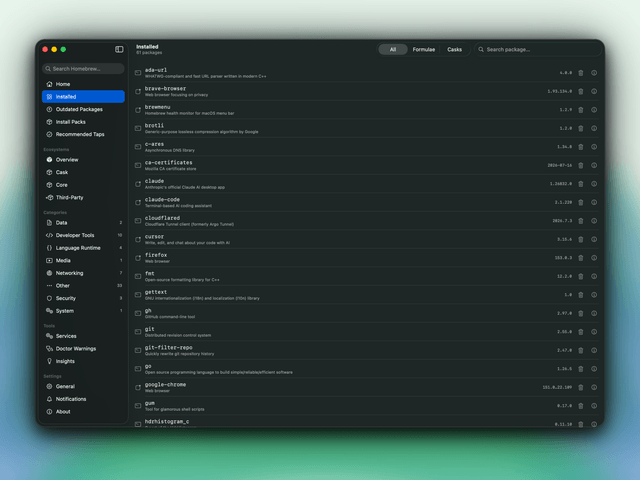640x480 pixels.
Task: Focus the Search Homebrew field
Action: coord(83,69)
